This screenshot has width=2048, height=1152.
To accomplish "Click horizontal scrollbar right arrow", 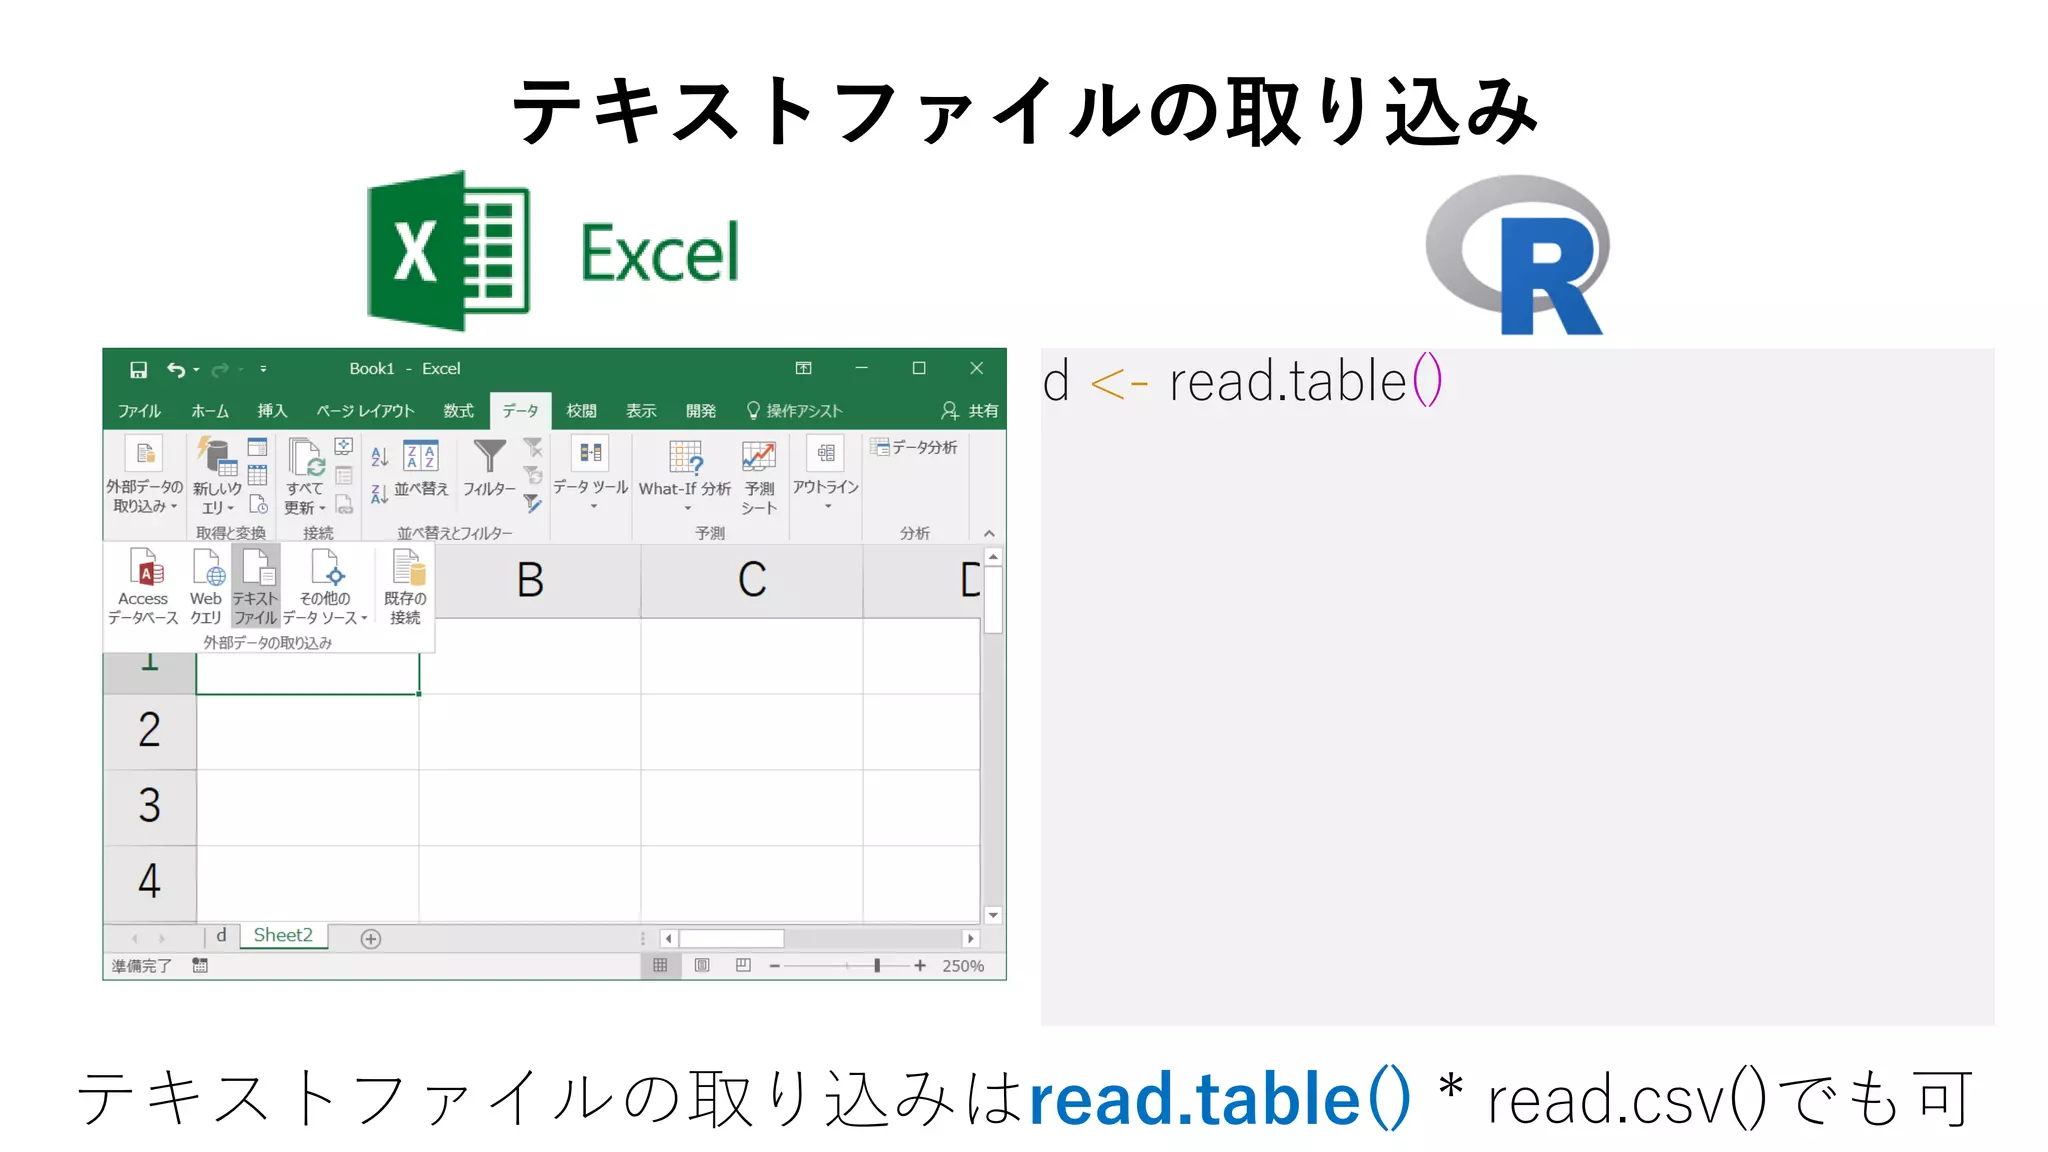I will coord(970,939).
